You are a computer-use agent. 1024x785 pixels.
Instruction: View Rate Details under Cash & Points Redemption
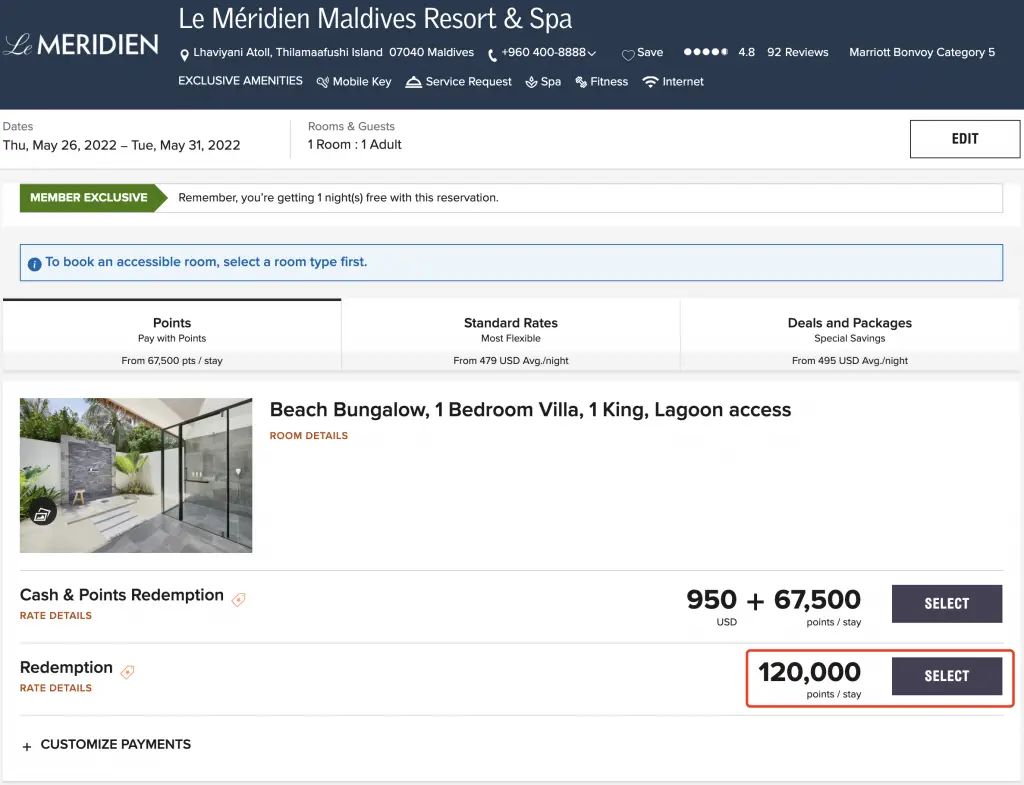click(56, 616)
